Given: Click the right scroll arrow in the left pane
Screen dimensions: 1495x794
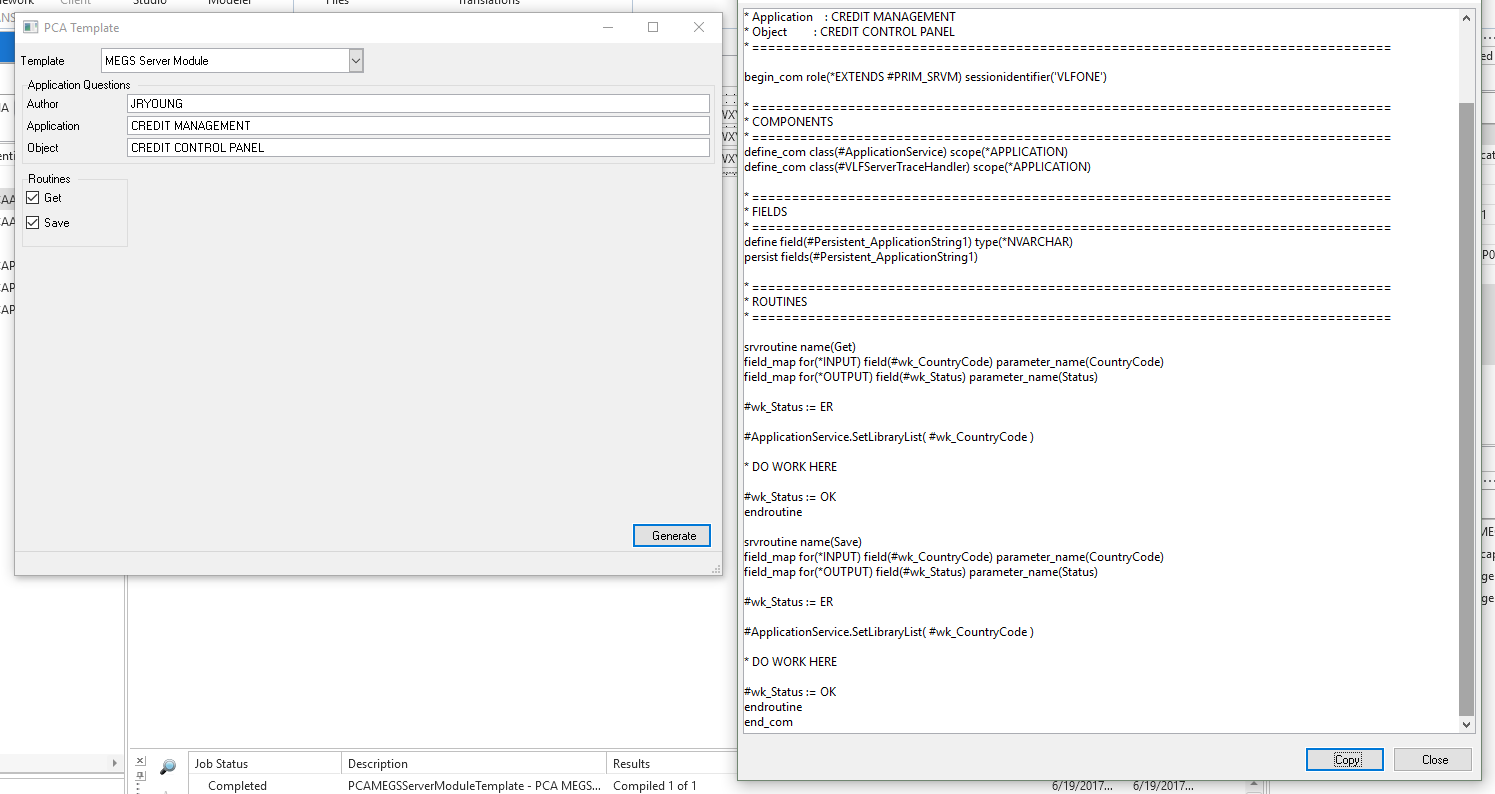Looking at the screenshot, I should [x=116, y=763].
